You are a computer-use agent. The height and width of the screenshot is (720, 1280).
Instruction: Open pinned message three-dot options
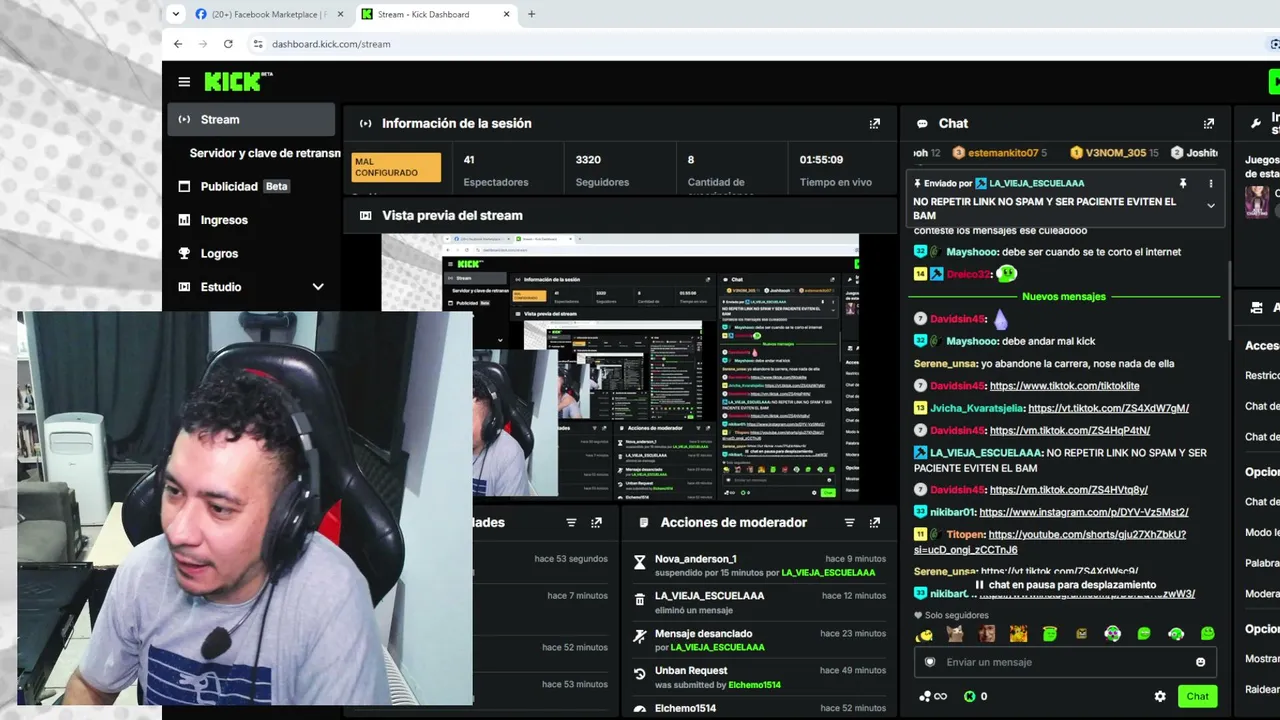[1211, 184]
